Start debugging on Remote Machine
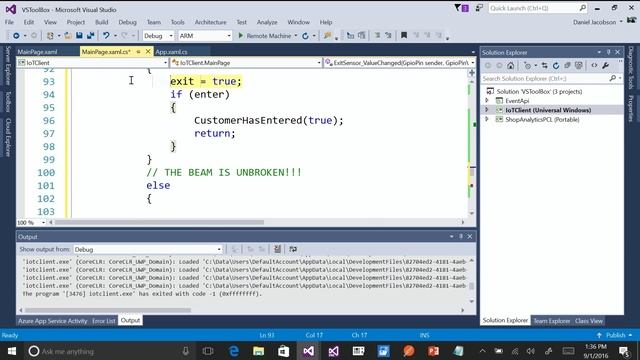This screenshot has width=640, height=360. [264, 36]
